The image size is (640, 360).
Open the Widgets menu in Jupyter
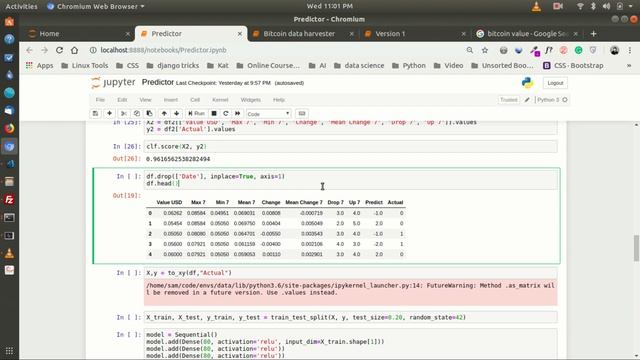(251, 100)
